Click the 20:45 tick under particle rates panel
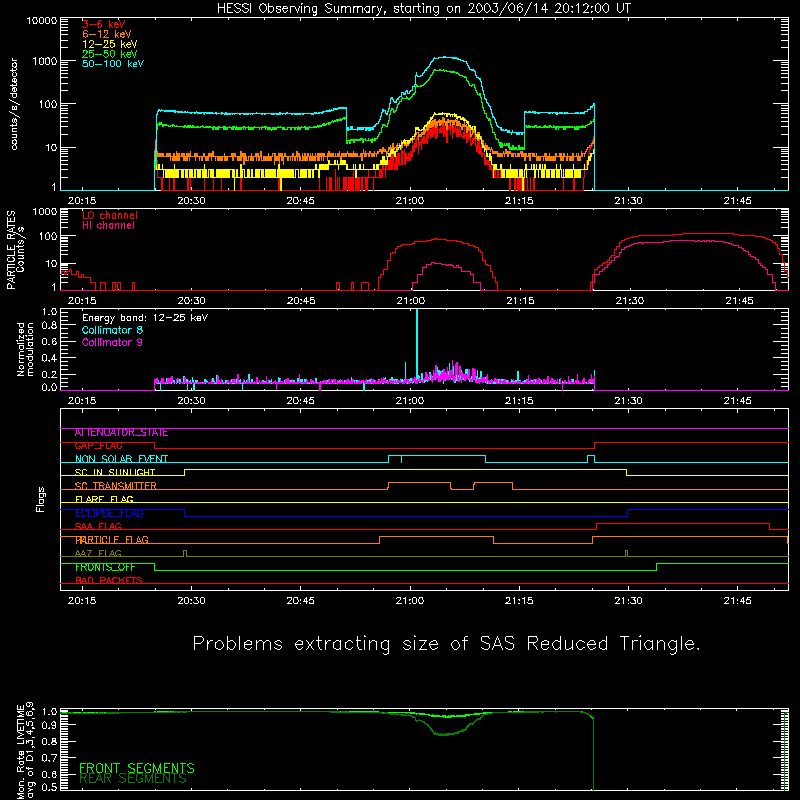Viewport: 800px width, 800px height. click(301, 301)
